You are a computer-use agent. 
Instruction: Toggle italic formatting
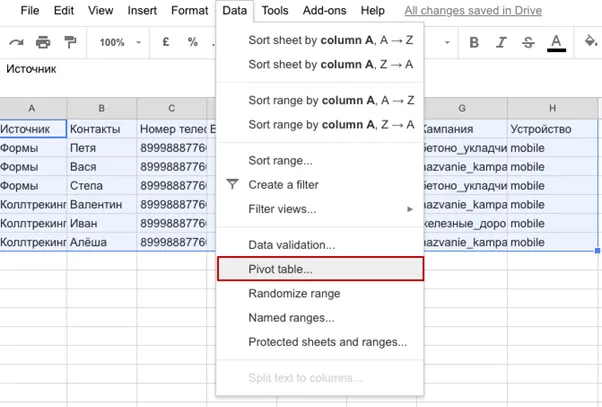tap(501, 42)
